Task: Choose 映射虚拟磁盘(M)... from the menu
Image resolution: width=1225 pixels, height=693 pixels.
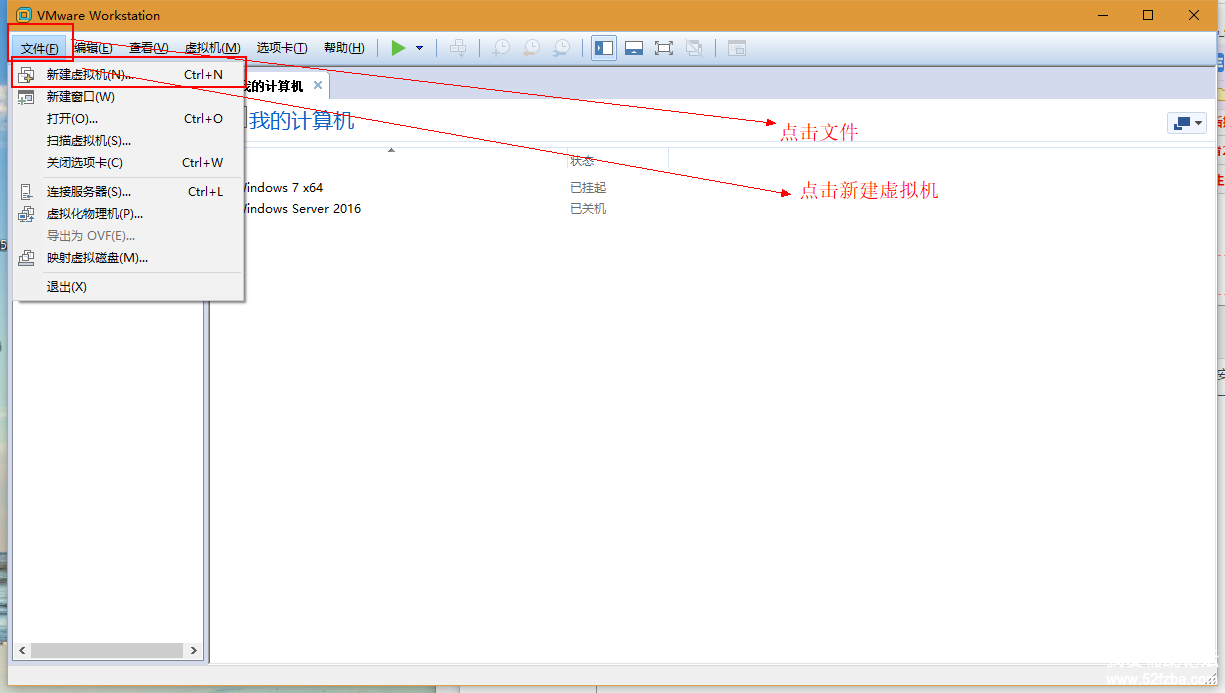Action: (x=127, y=258)
